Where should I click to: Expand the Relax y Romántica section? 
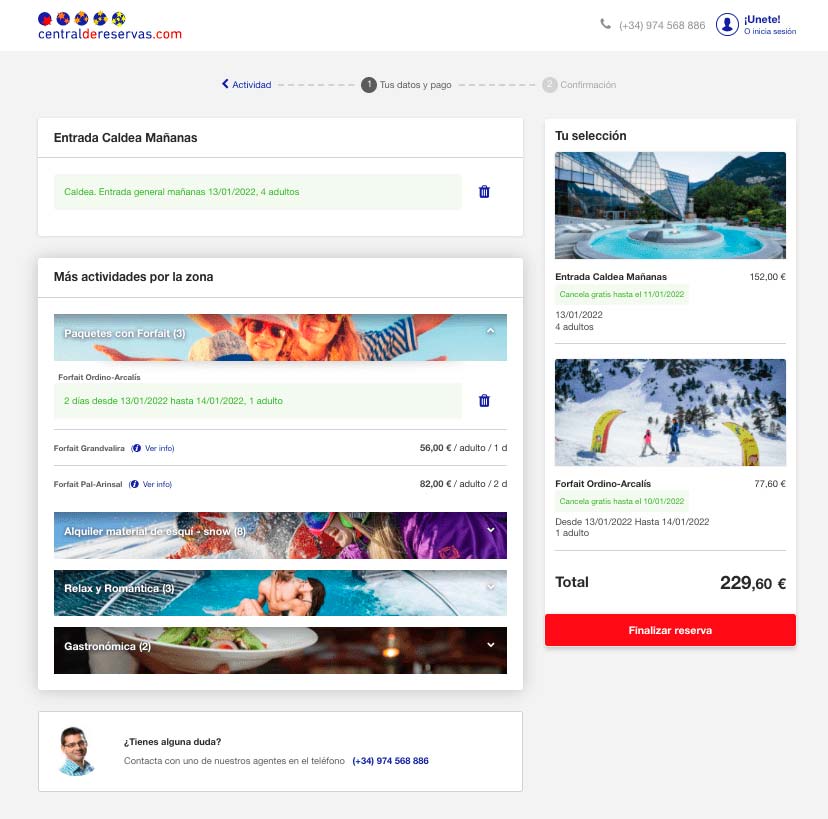pos(491,587)
